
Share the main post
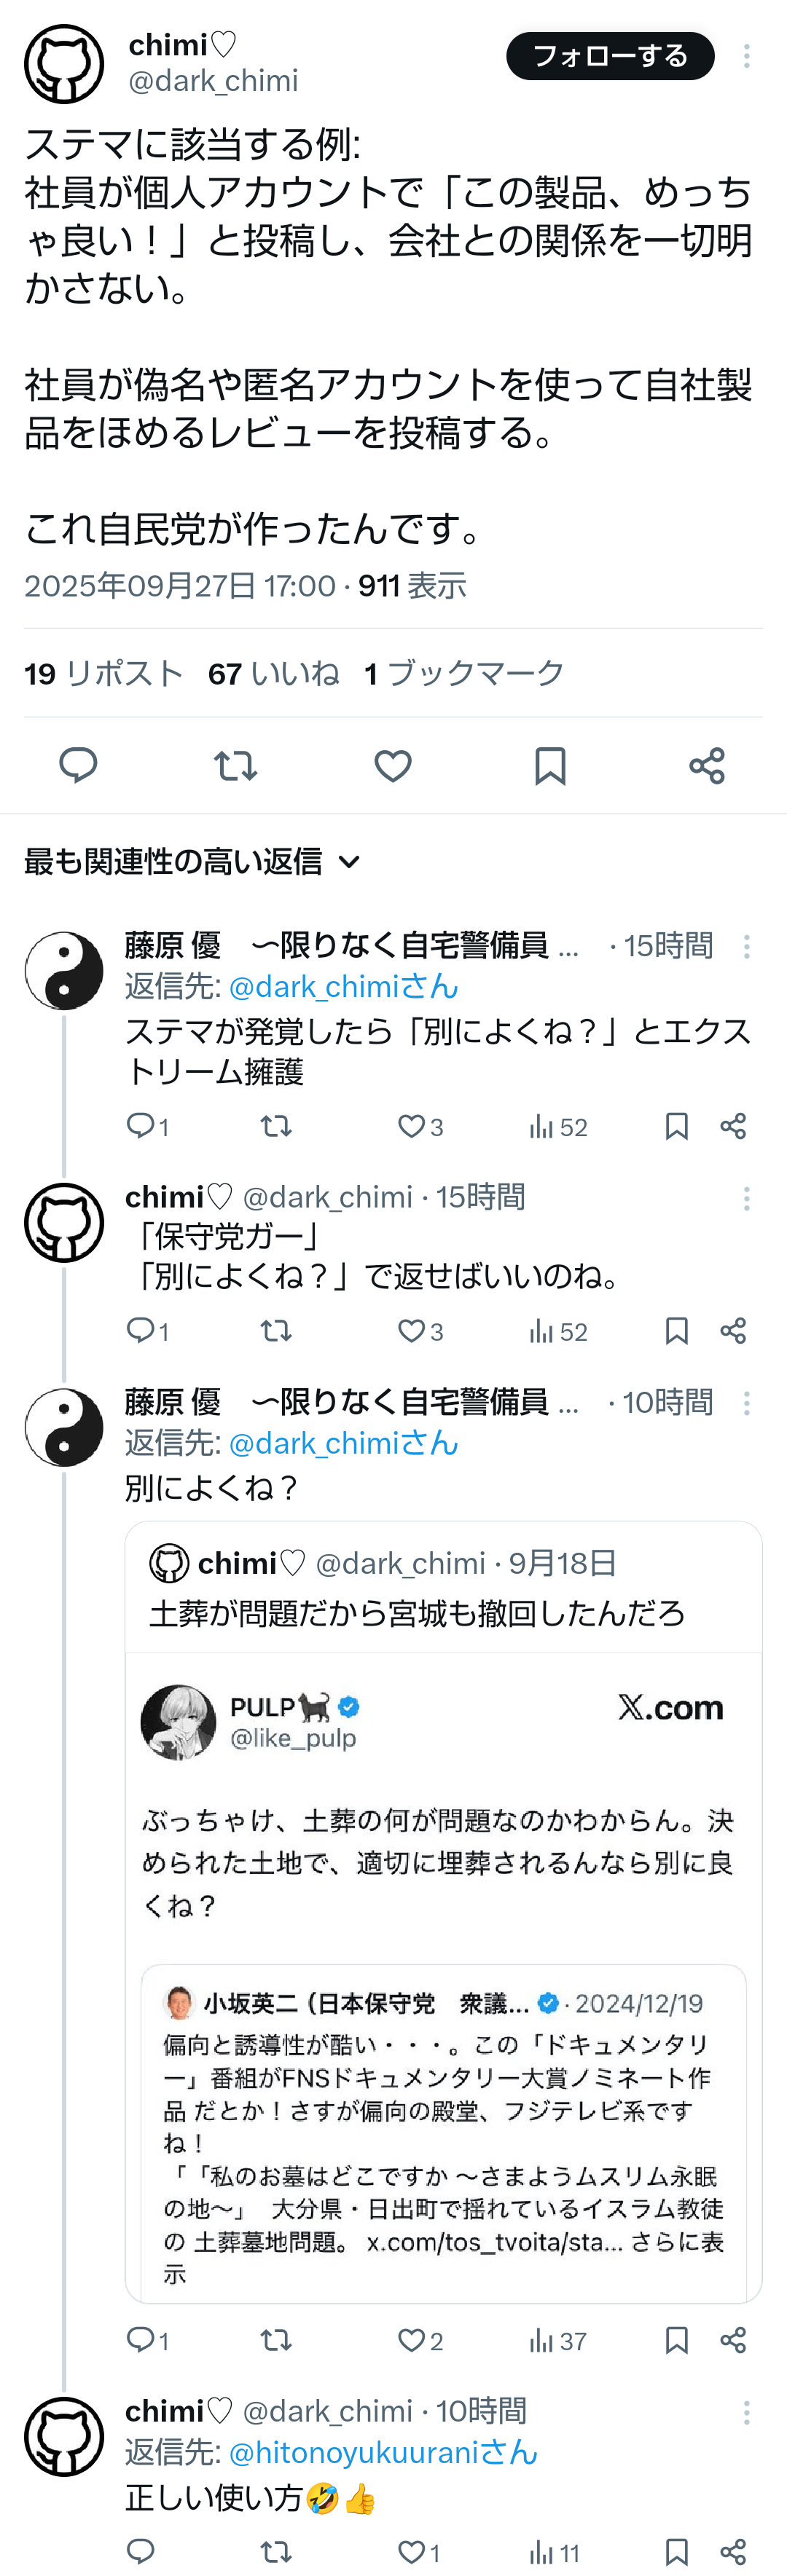[x=707, y=766]
